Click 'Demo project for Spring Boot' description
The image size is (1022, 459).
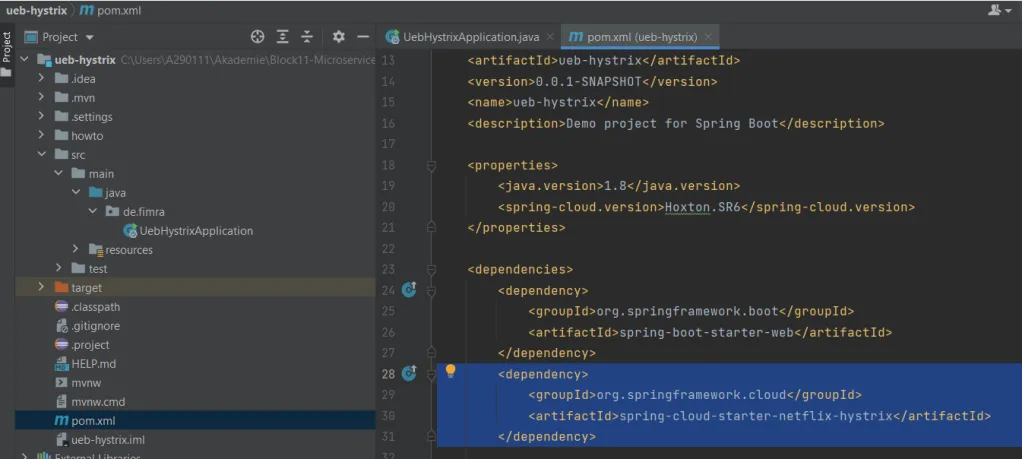[672, 124]
